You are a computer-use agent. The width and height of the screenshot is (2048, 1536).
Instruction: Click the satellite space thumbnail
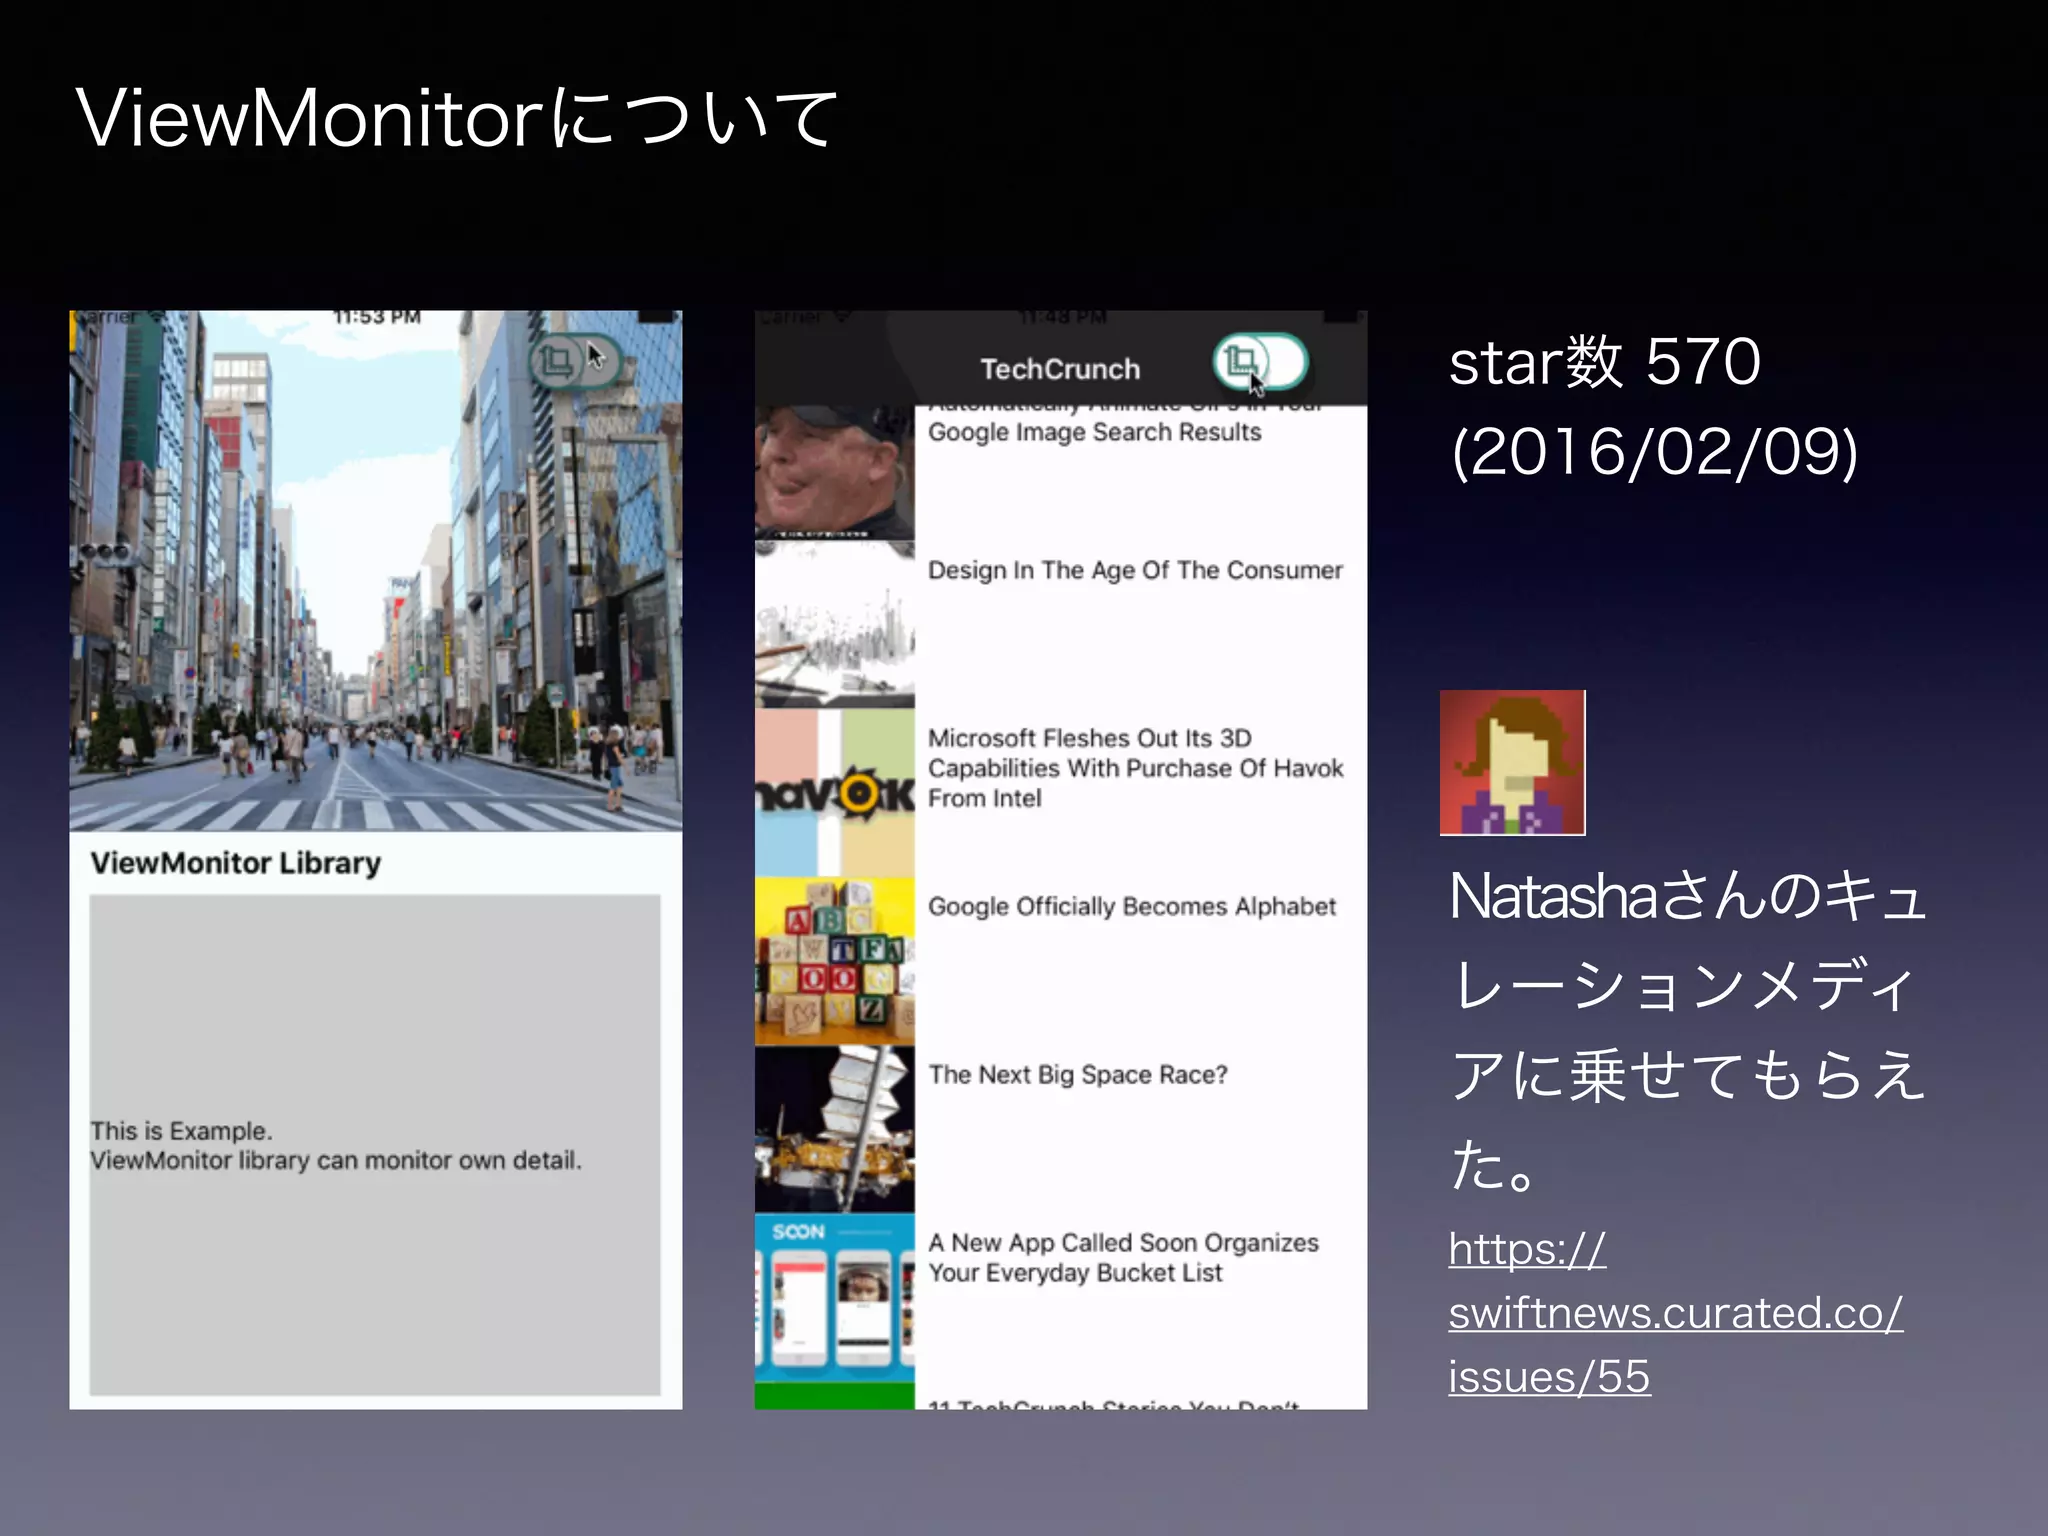pyautogui.click(x=834, y=1129)
